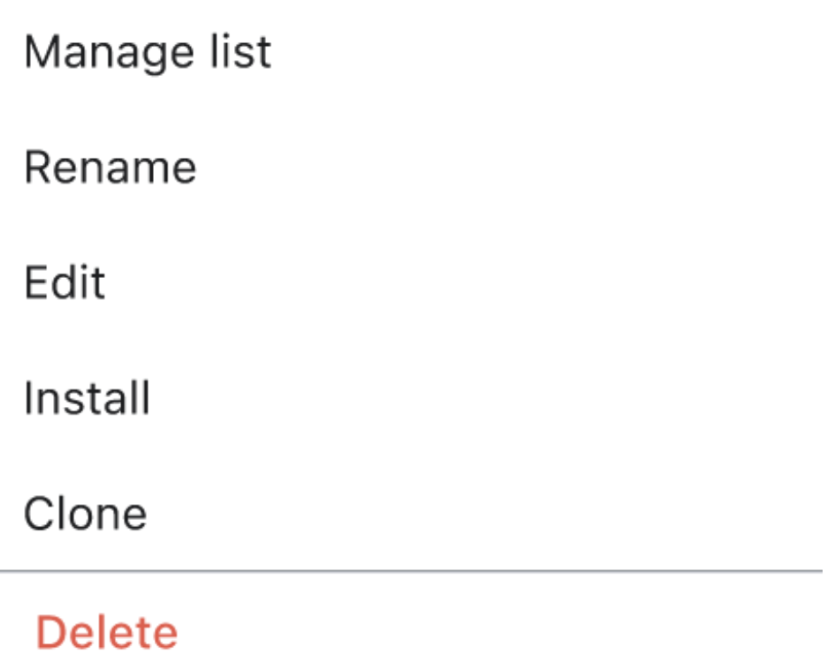
Task: Choose Delete below the separator line
Action: click(107, 632)
